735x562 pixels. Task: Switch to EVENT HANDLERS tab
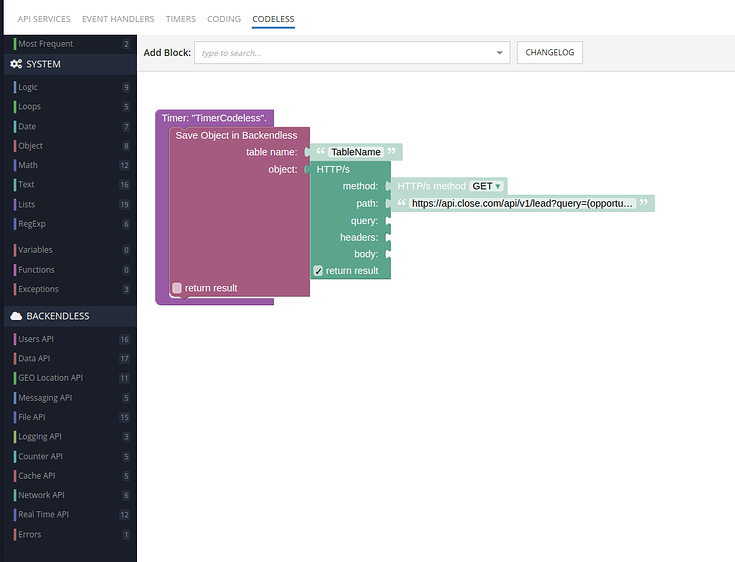[118, 19]
